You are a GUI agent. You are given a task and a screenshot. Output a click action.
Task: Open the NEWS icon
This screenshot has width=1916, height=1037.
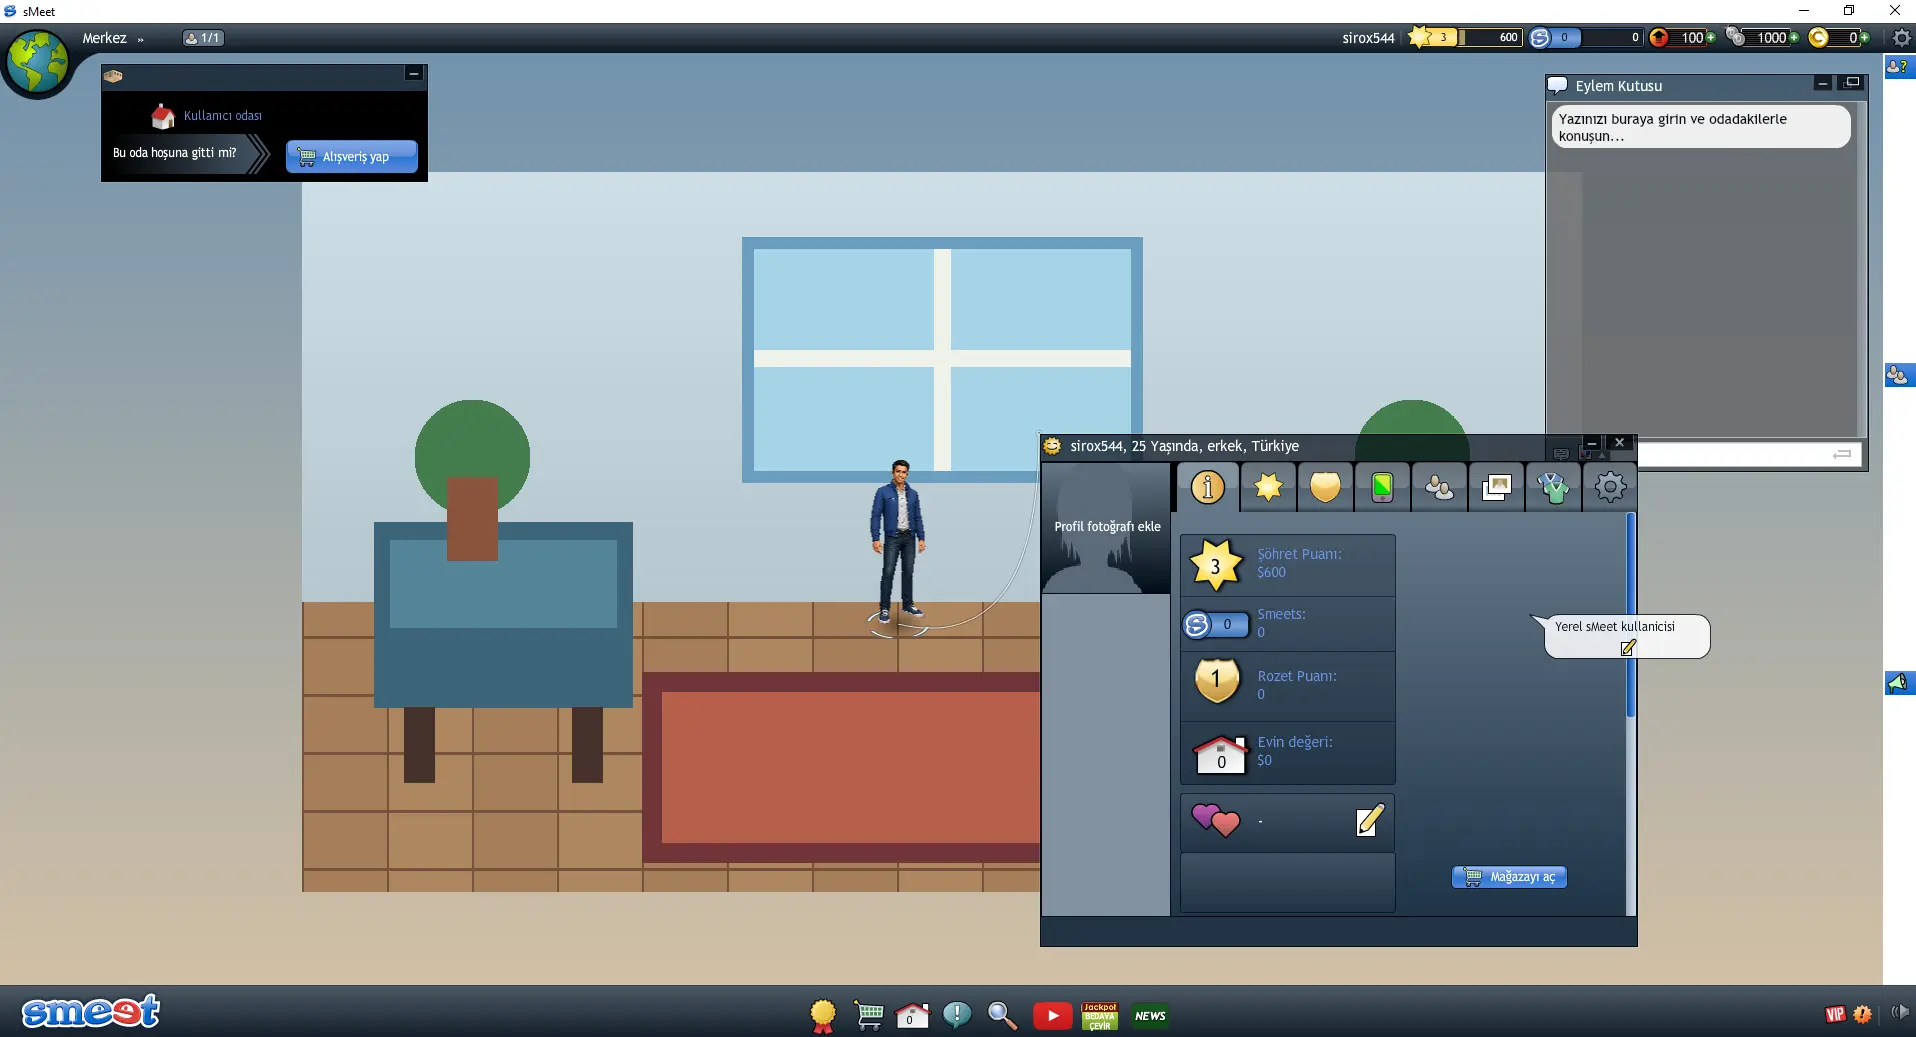(1150, 1016)
